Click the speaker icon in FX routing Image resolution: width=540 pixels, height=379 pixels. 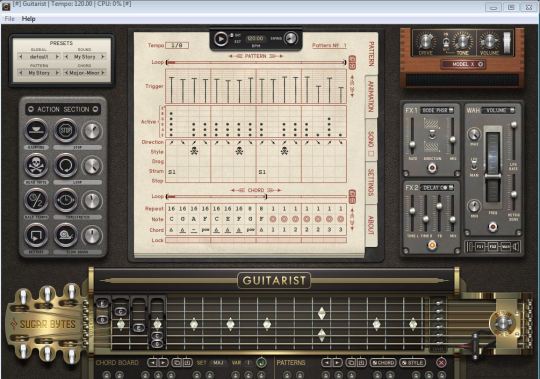pos(516,246)
